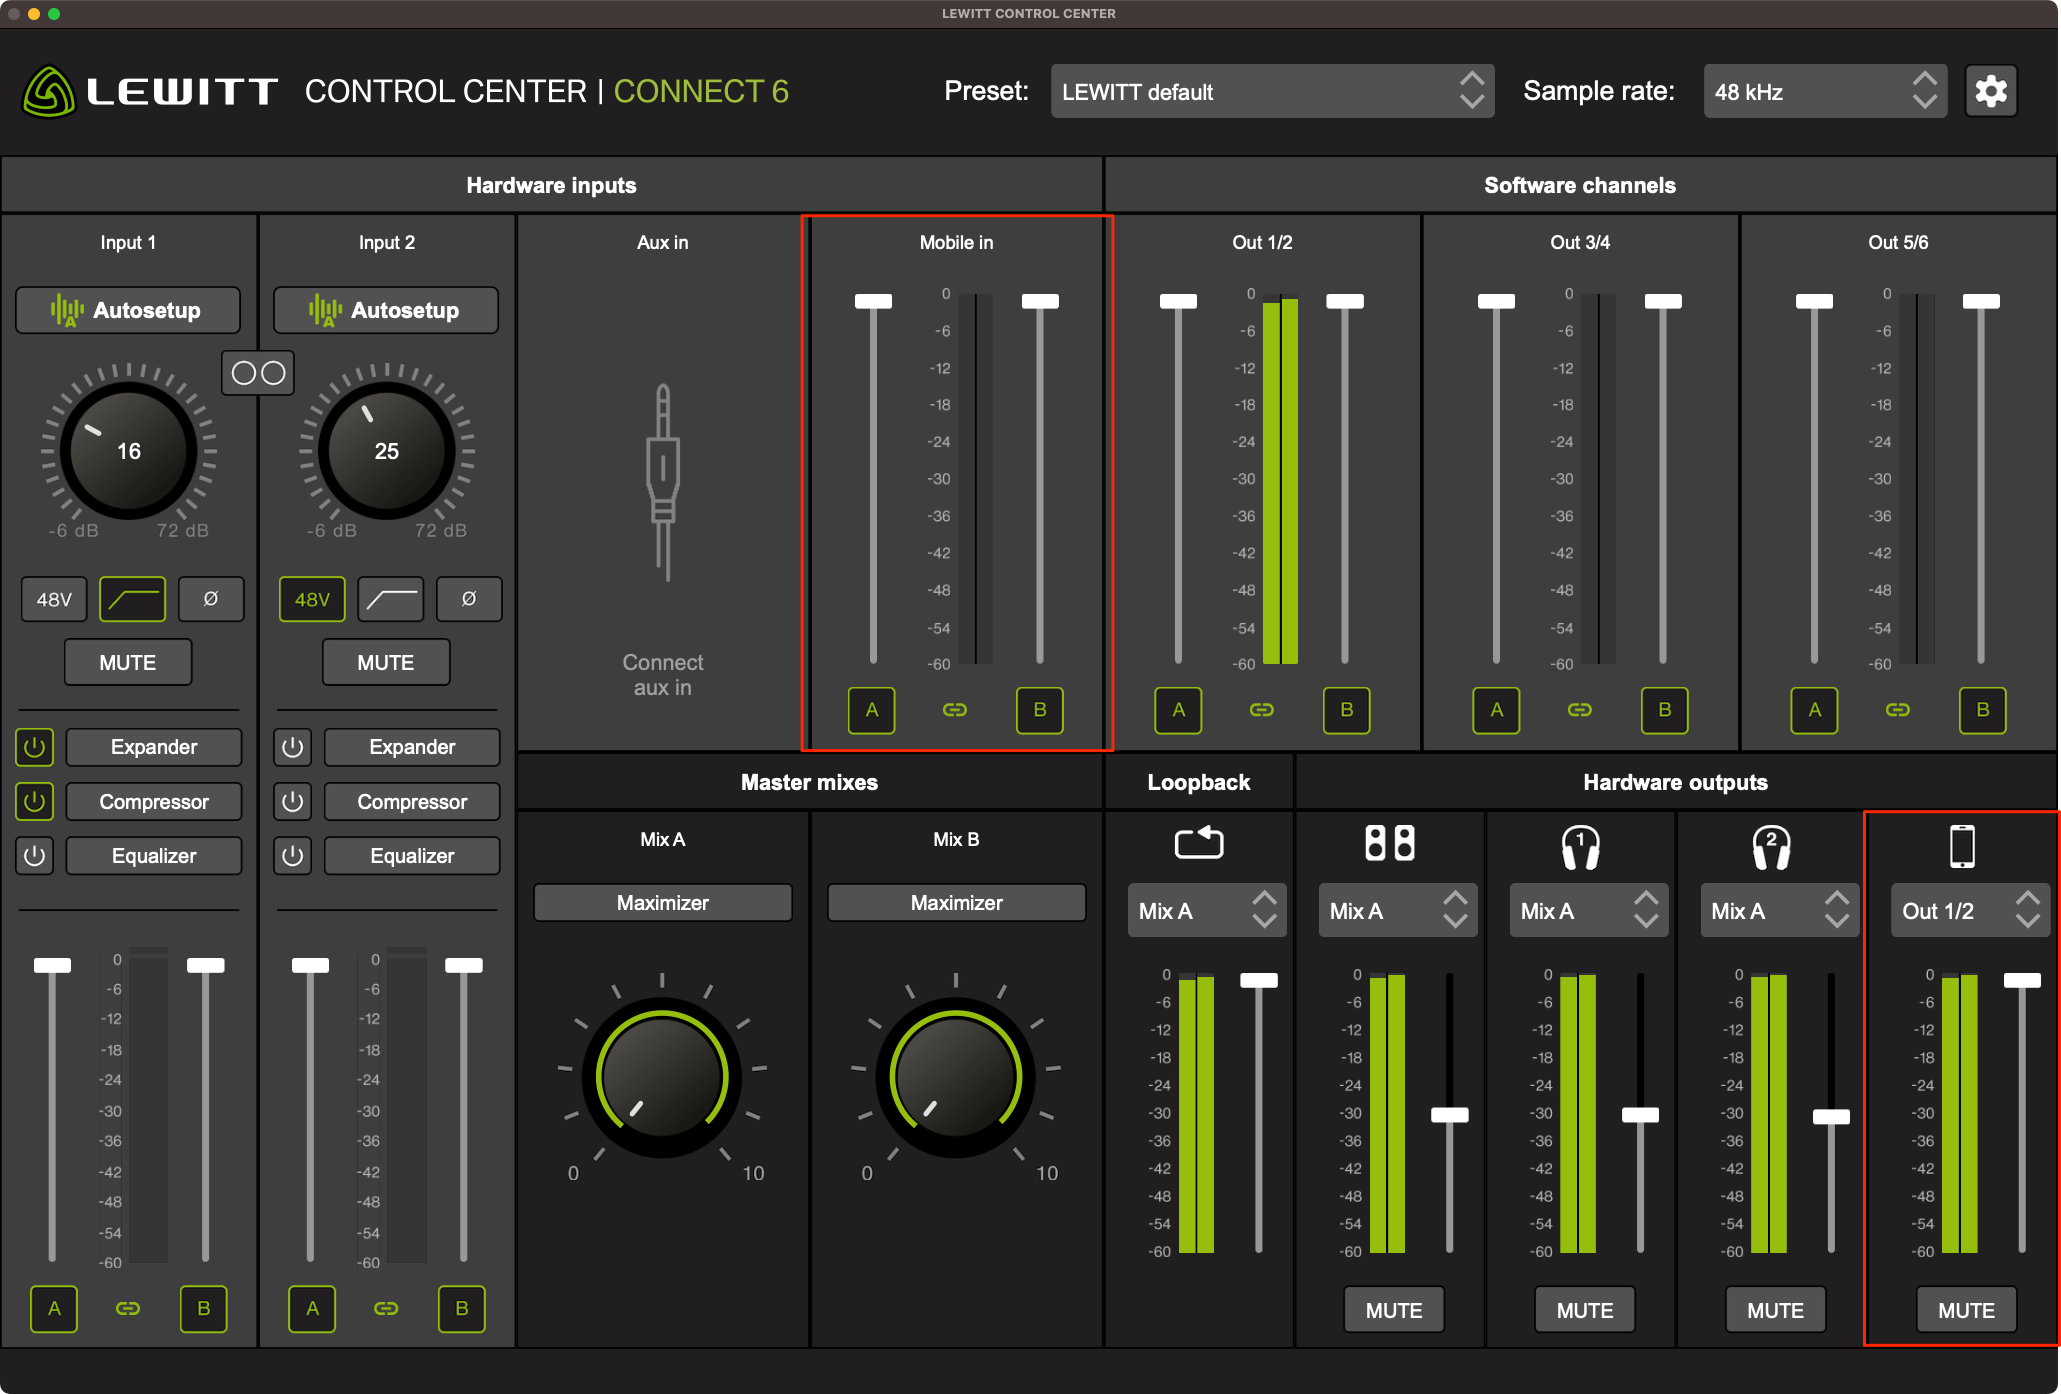
Task: Invert phase on Input 2
Action: (x=469, y=599)
